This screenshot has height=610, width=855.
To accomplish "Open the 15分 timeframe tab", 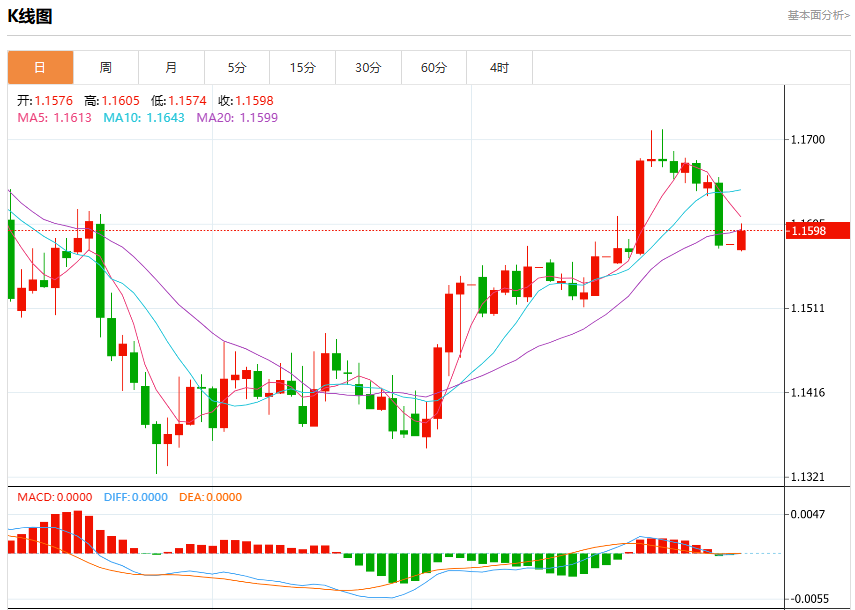I will pos(303,68).
